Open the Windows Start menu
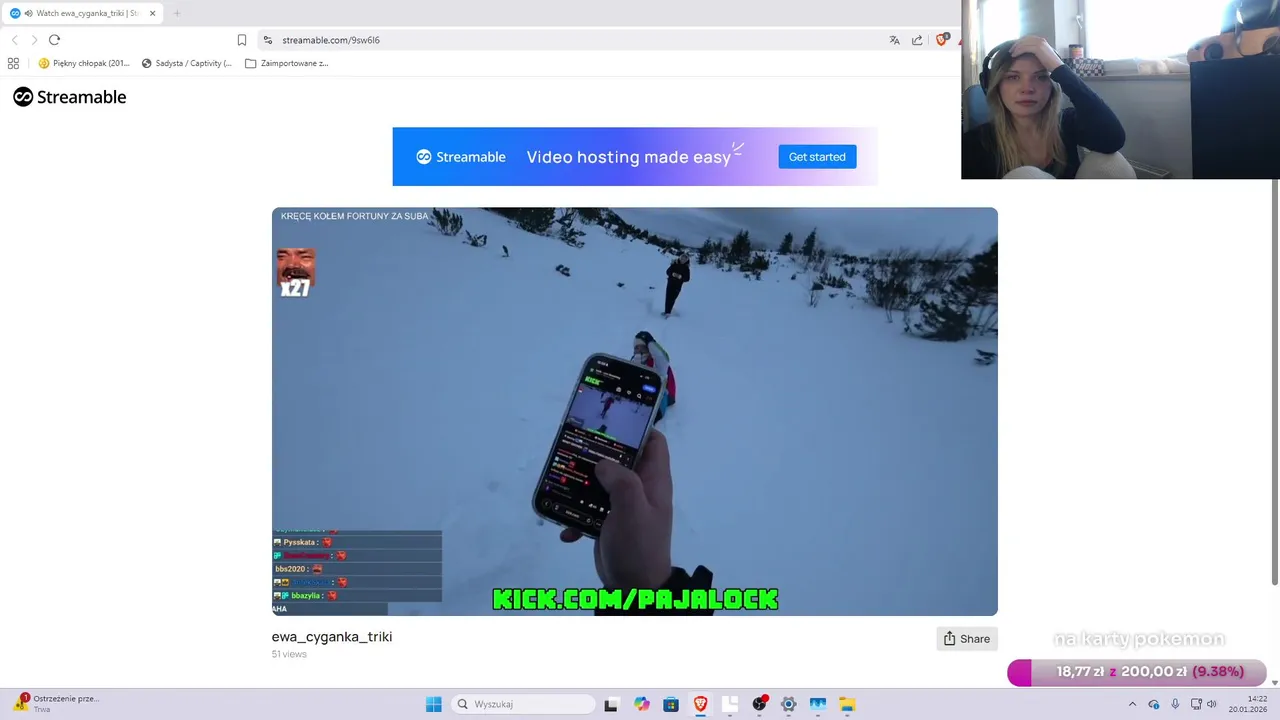 point(433,704)
